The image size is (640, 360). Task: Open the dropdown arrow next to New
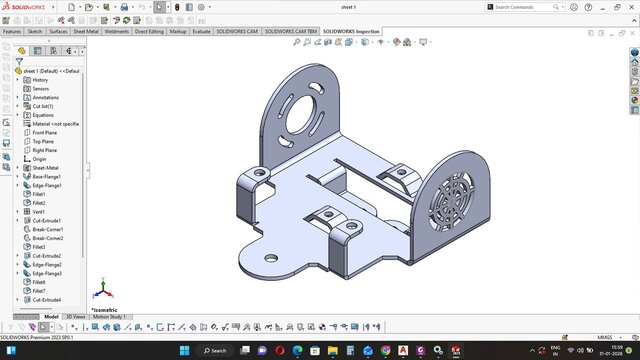tap(80, 7)
